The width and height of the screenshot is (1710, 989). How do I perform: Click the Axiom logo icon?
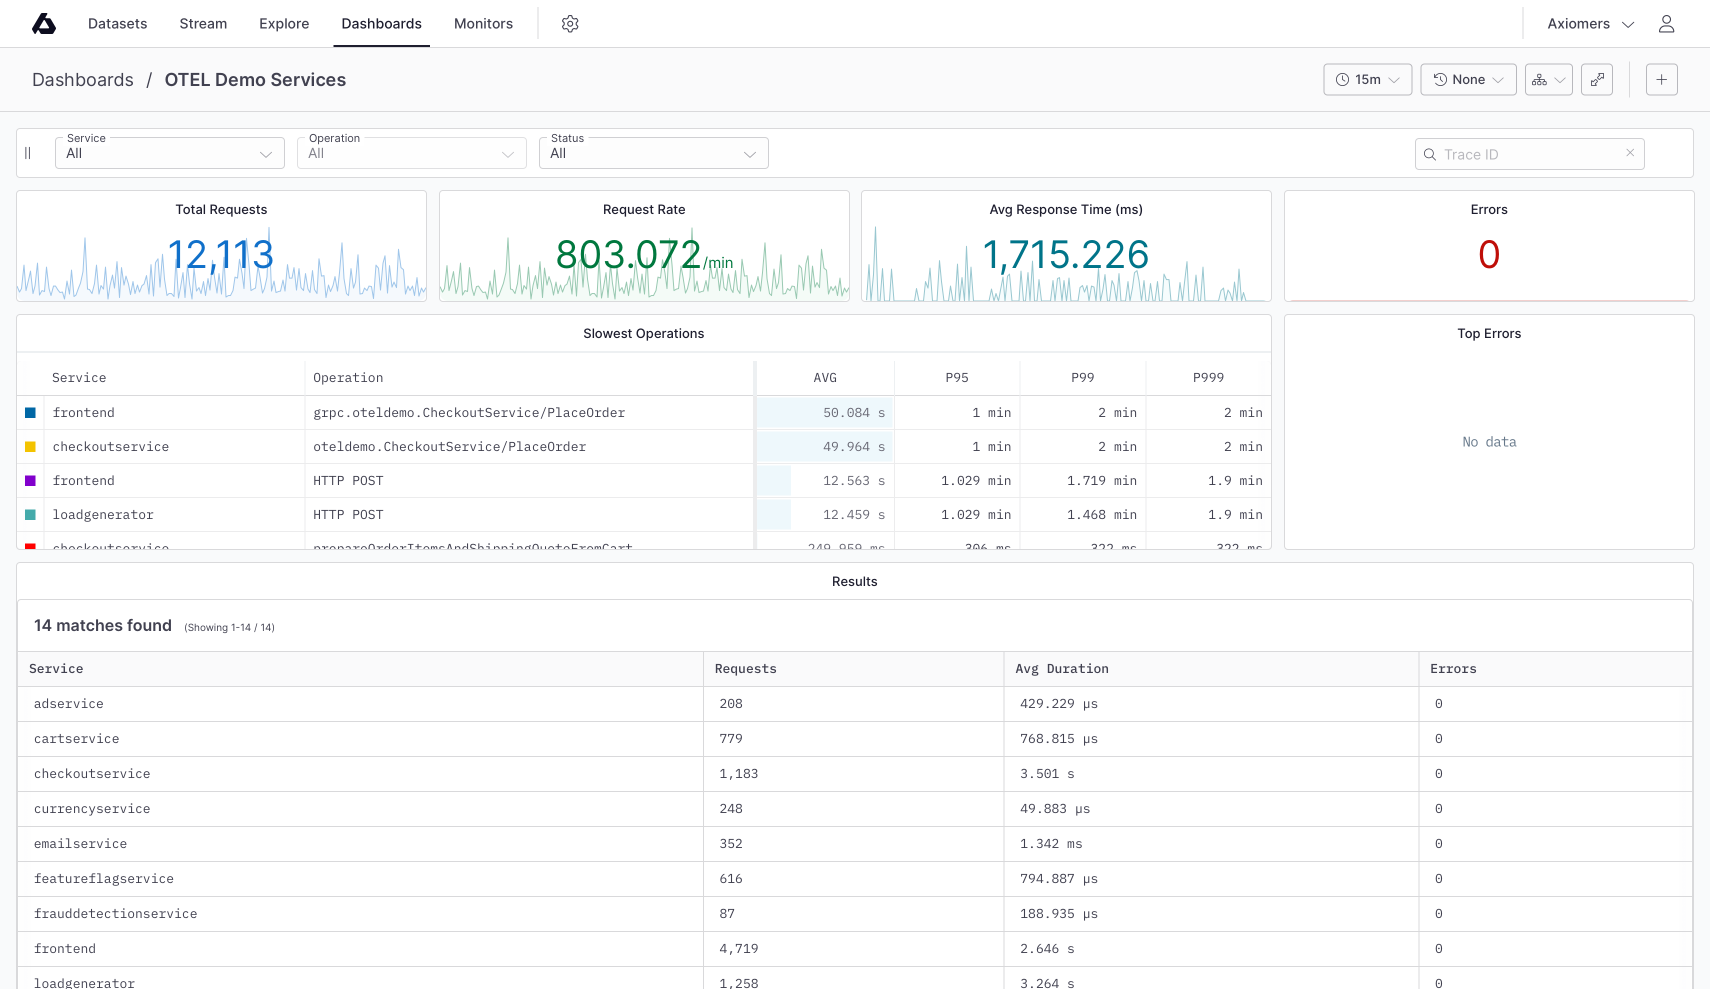pos(44,24)
